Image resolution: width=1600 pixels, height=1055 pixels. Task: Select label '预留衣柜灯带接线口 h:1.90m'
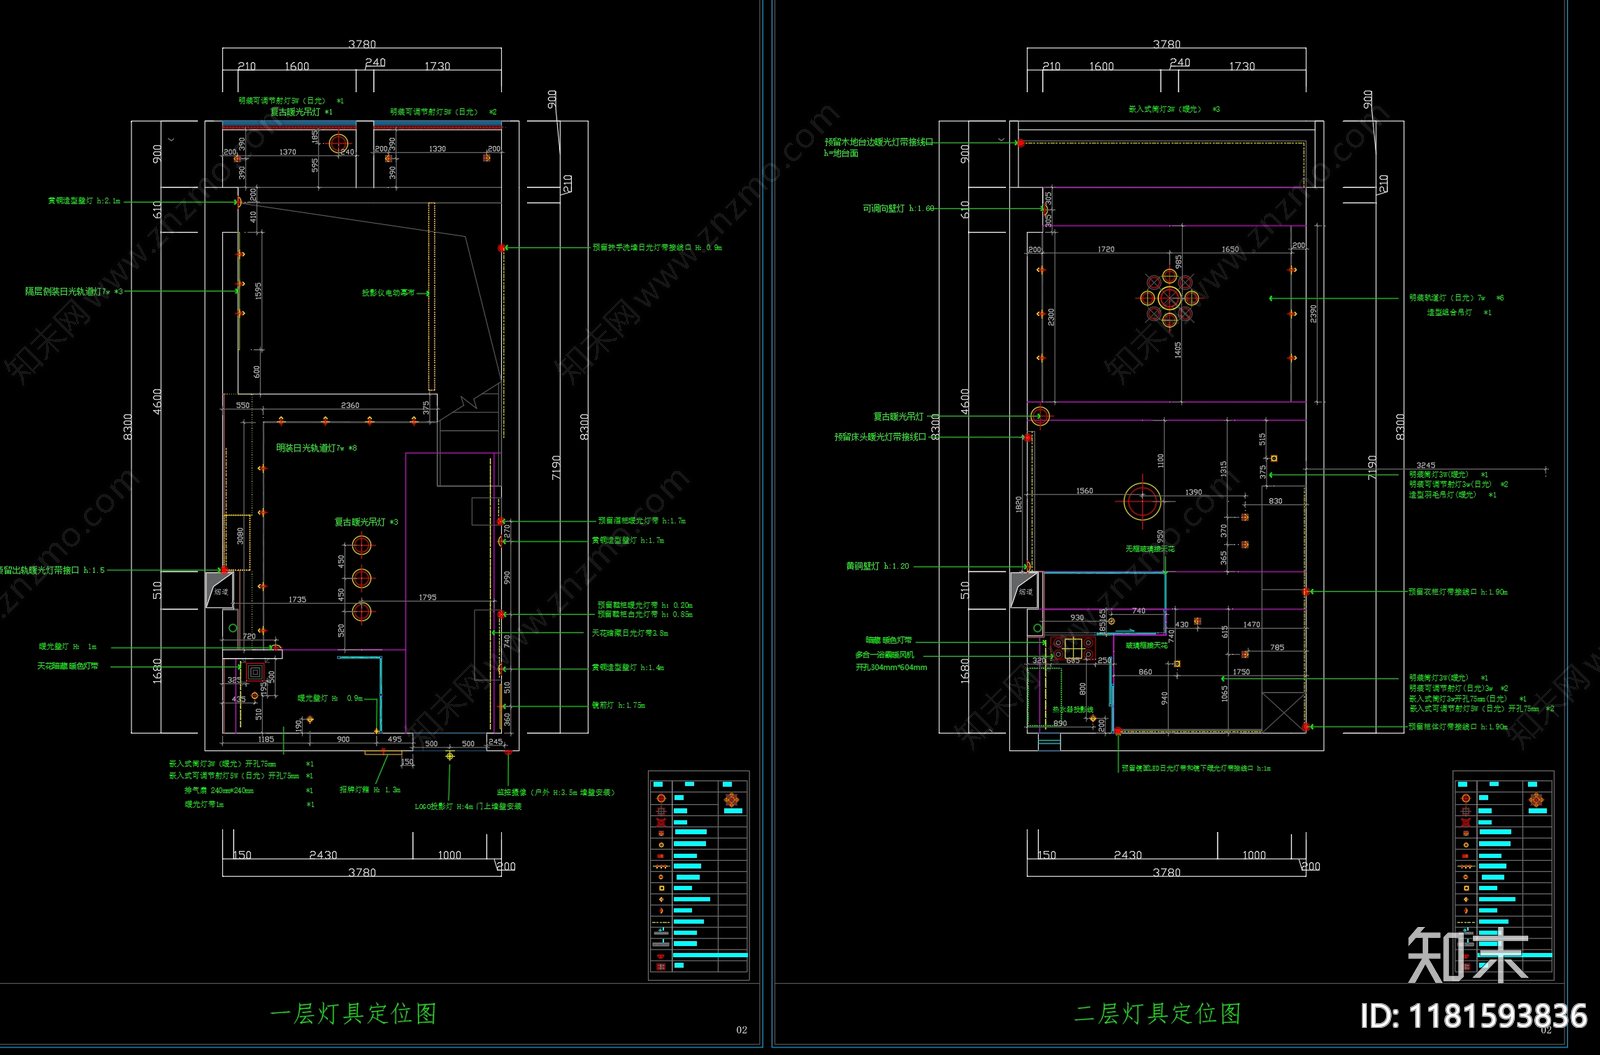coord(1458,592)
